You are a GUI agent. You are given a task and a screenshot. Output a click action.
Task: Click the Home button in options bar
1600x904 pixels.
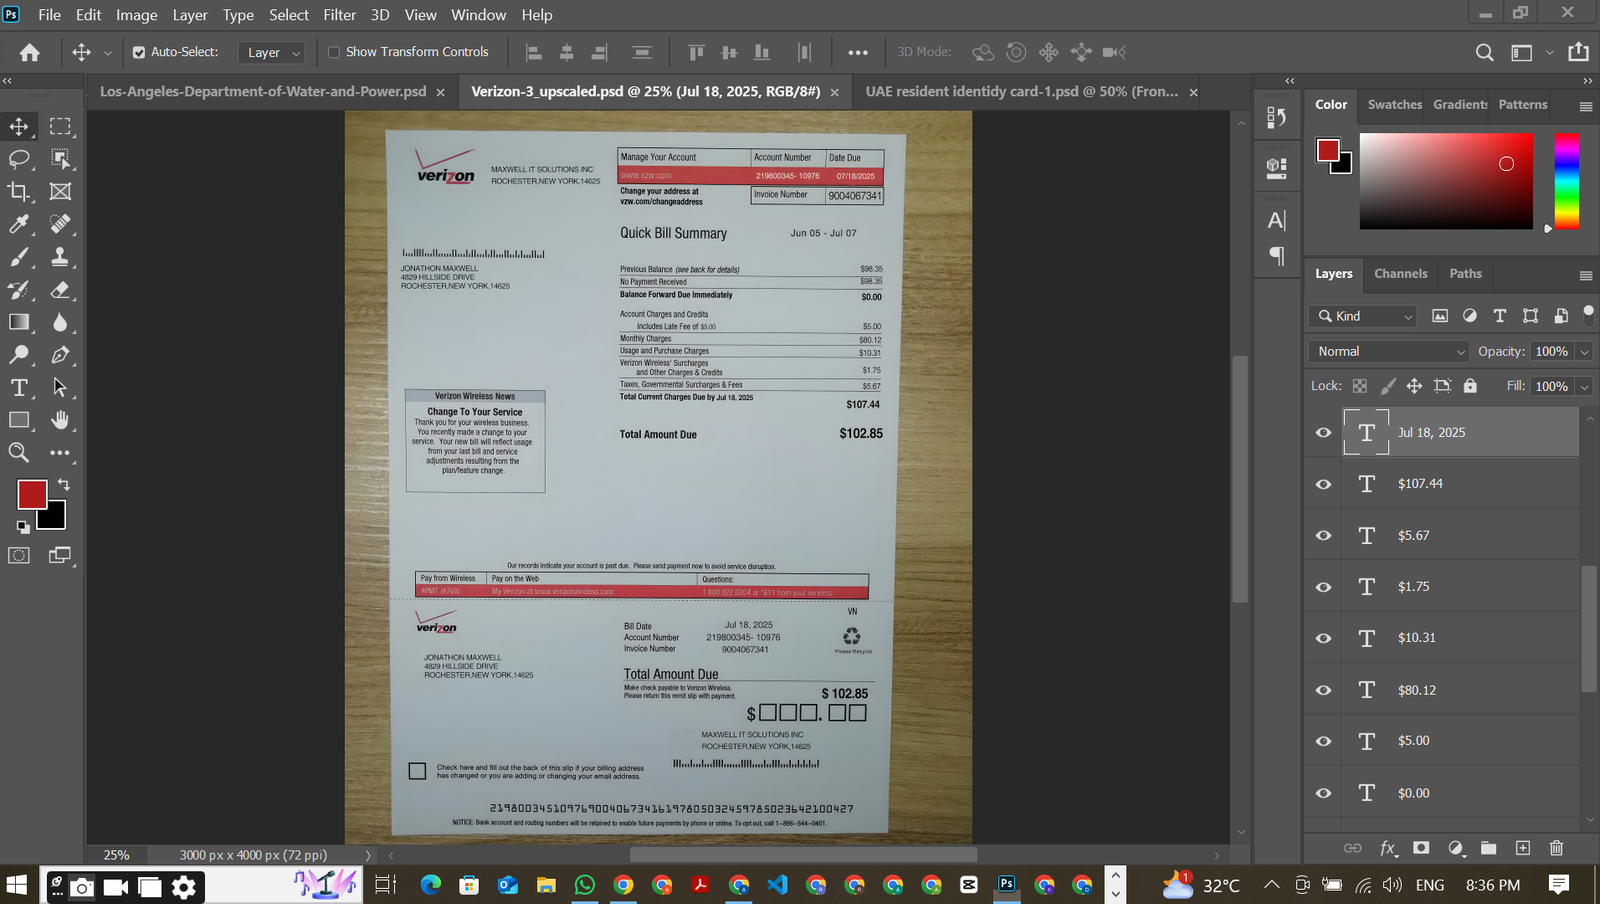tap(30, 52)
